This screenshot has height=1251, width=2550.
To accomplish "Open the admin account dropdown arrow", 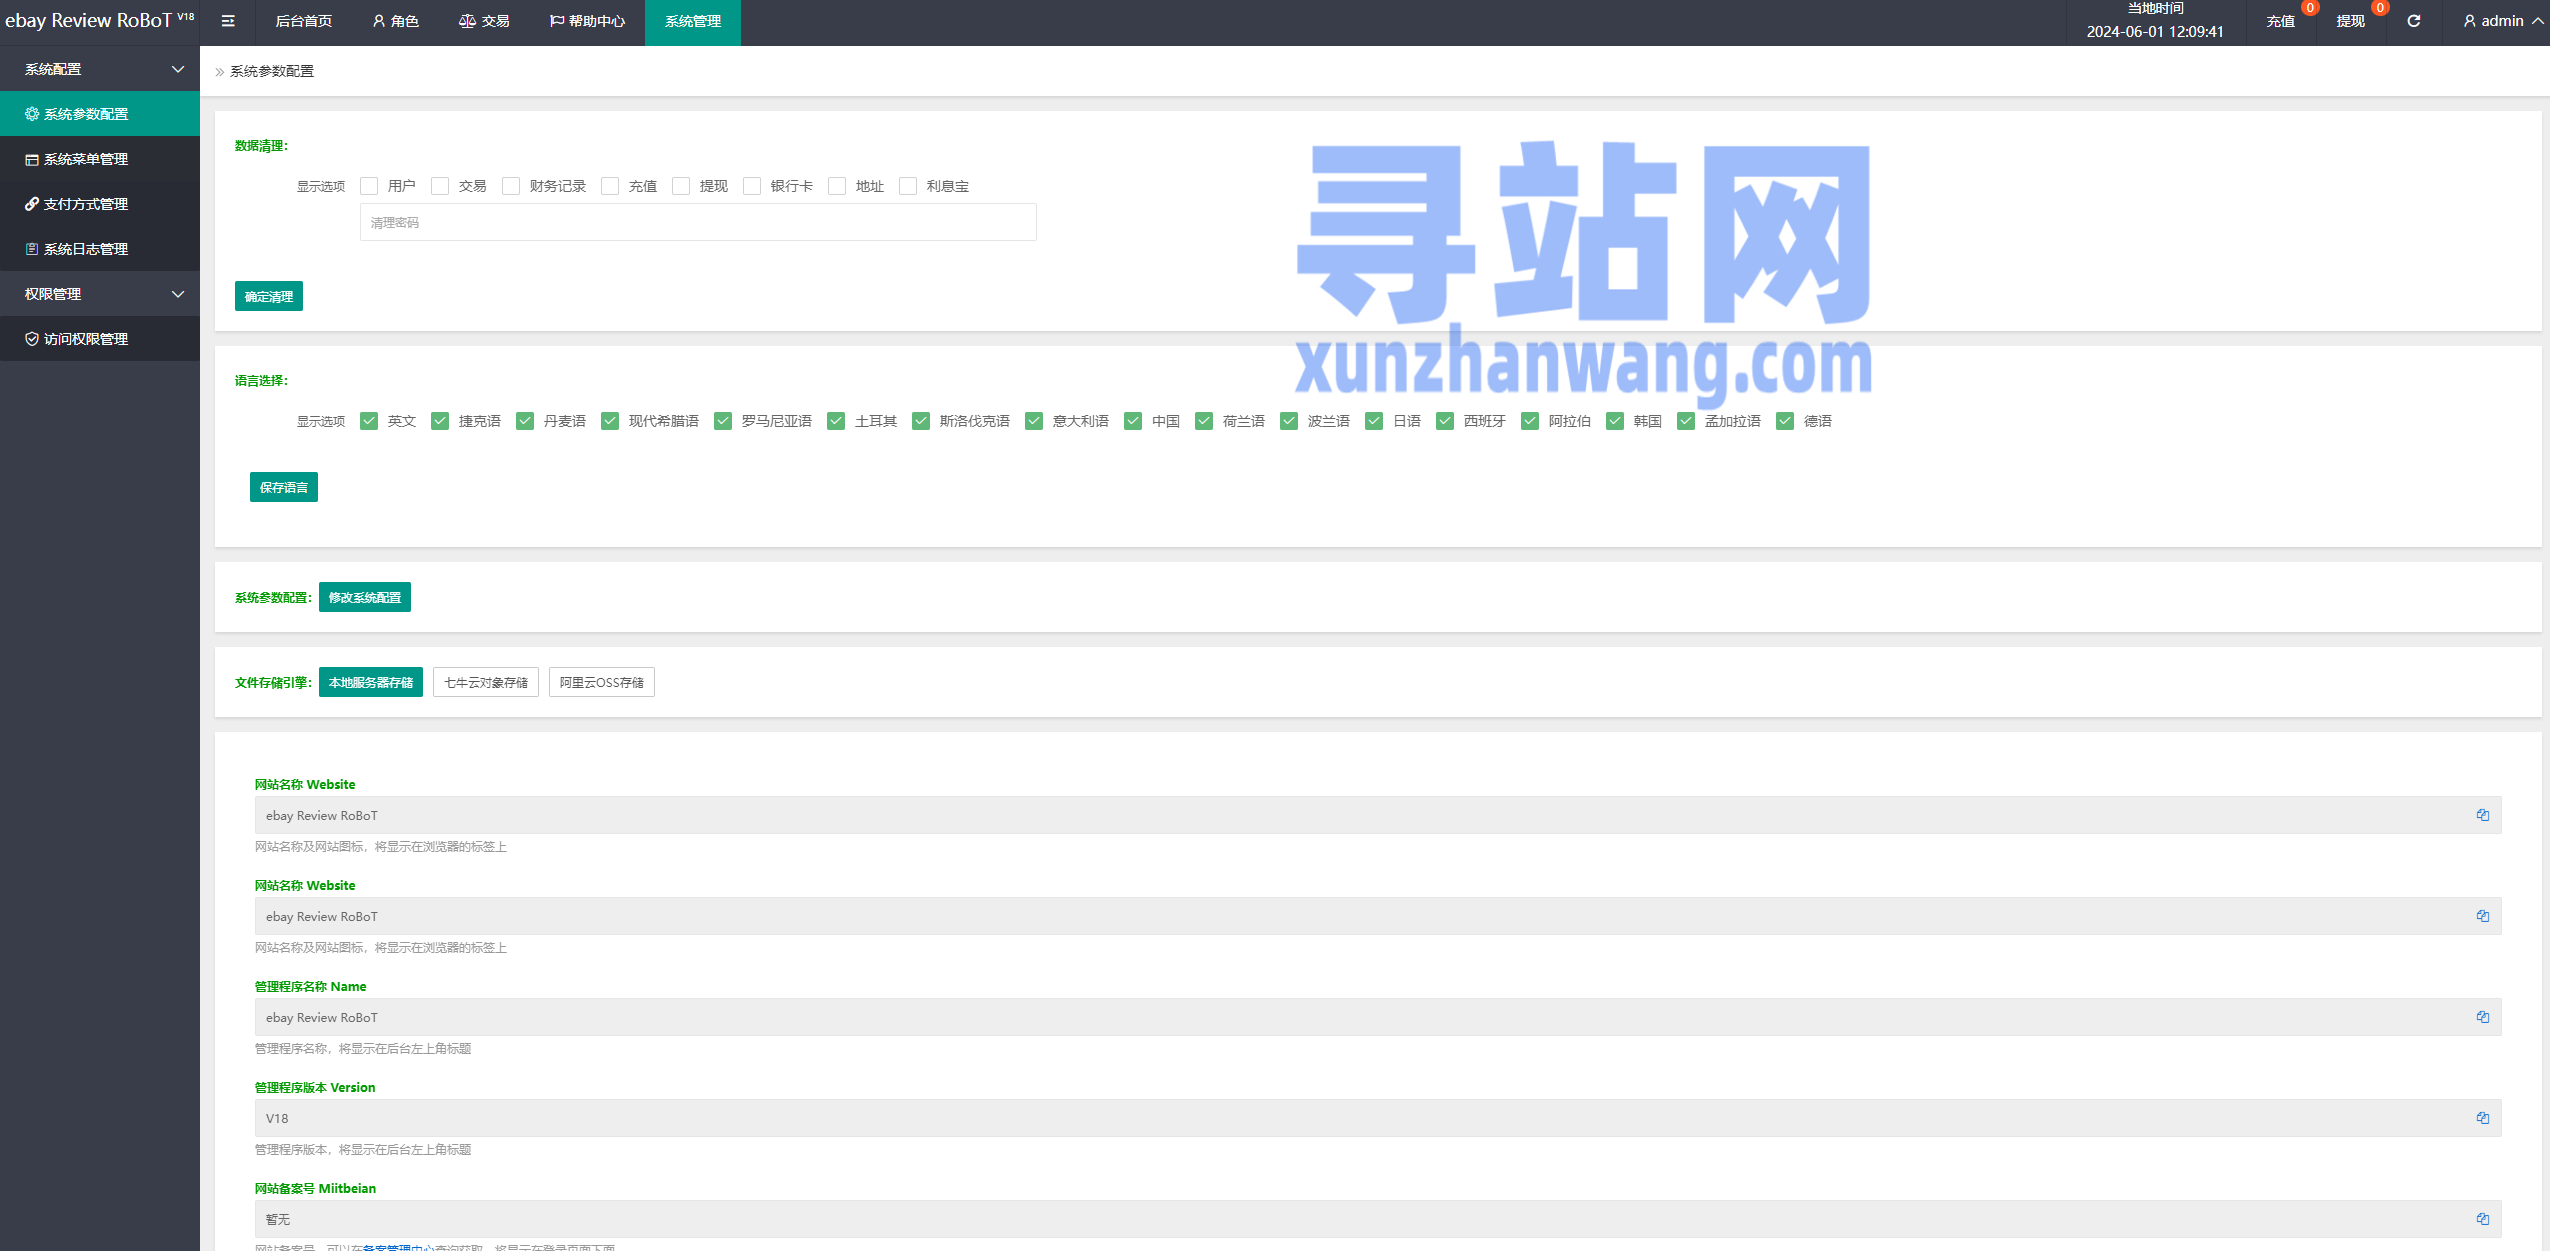I will [2538, 21].
